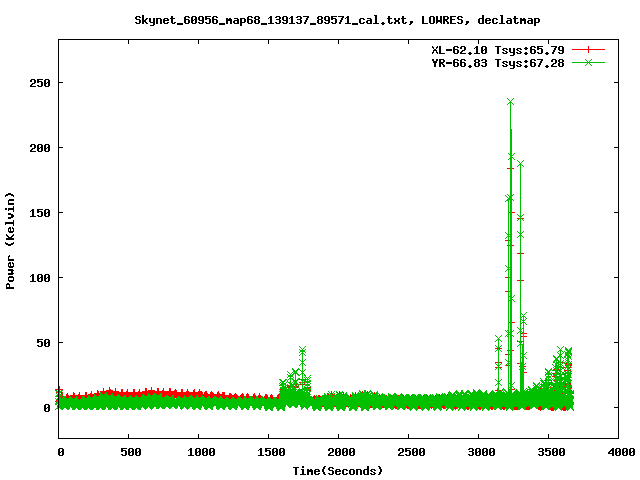Click the 150 tick label on y-axis
Image resolution: width=640 pixels, height=480 pixels.
point(40,213)
